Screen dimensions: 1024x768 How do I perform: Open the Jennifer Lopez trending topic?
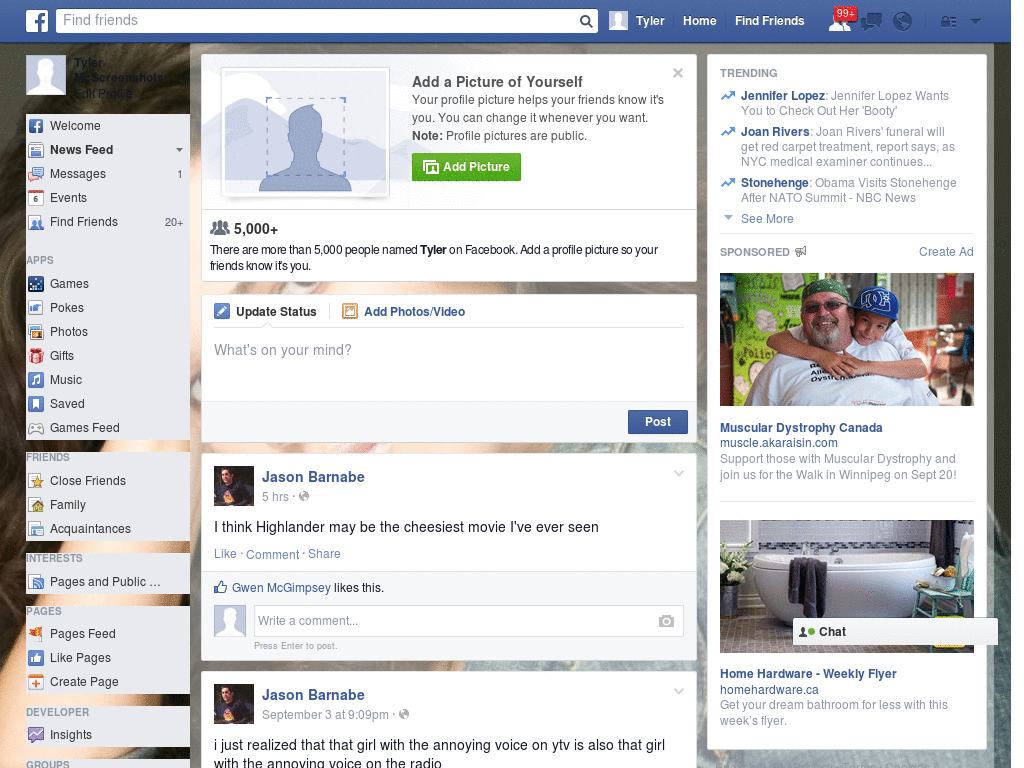pyautogui.click(x=782, y=96)
